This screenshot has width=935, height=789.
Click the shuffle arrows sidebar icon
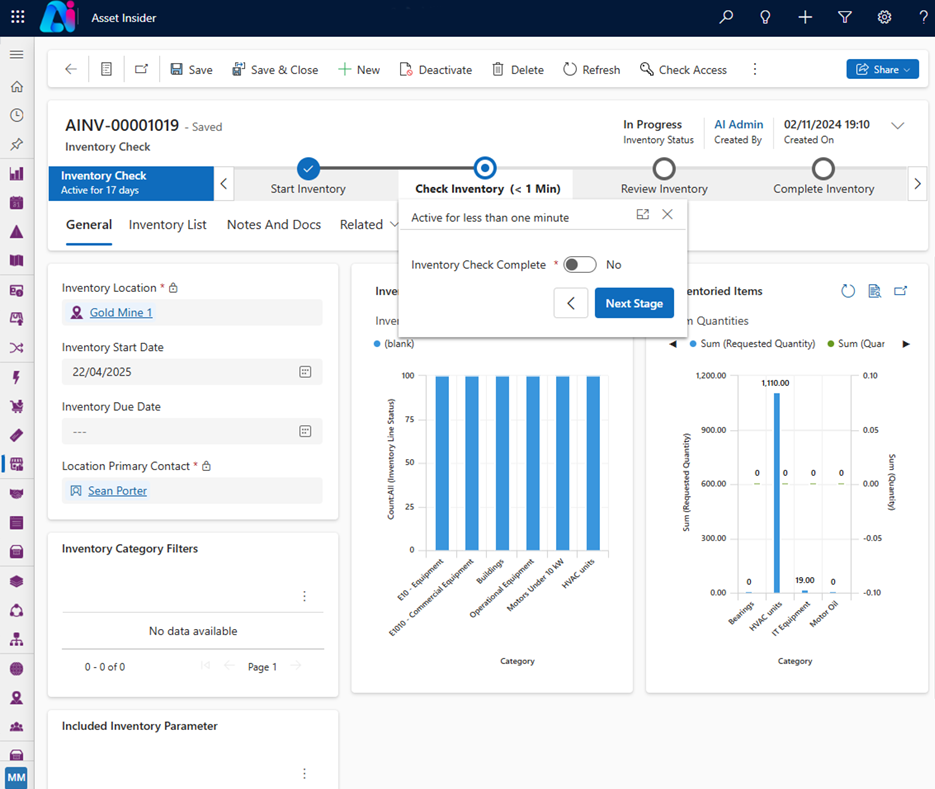(17, 348)
